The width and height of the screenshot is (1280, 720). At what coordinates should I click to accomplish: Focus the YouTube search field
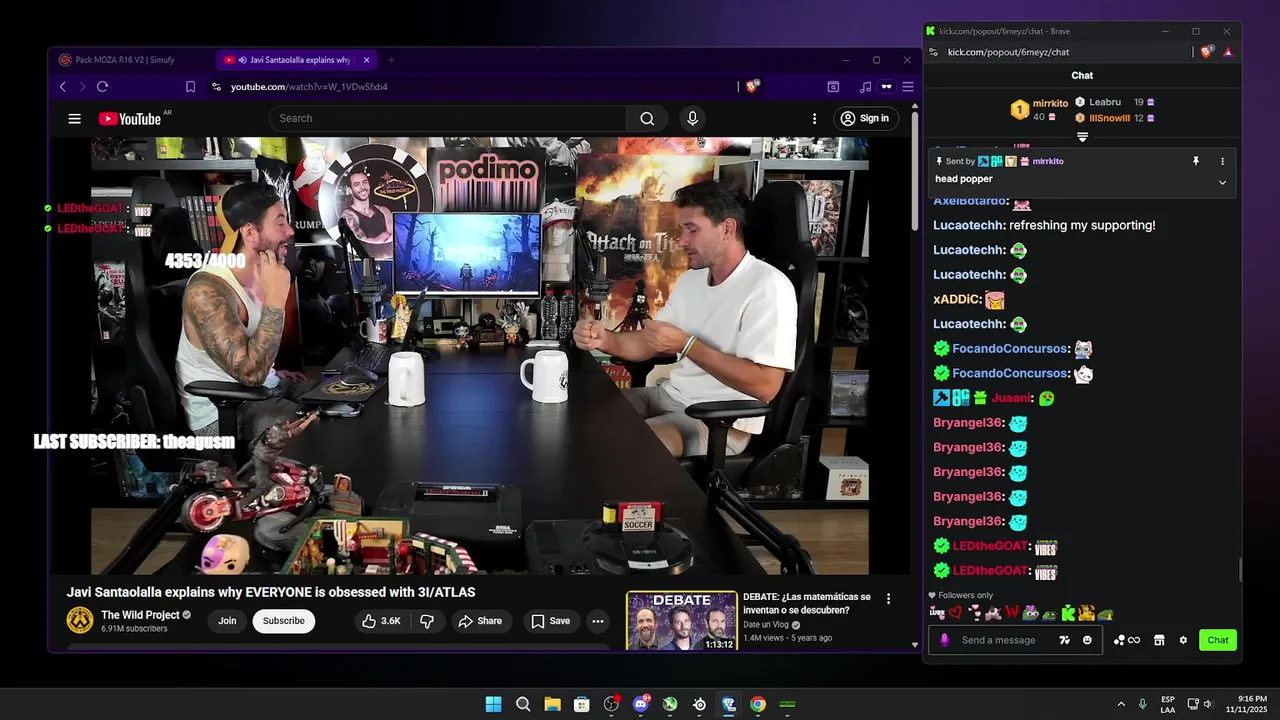[x=448, y=118]
